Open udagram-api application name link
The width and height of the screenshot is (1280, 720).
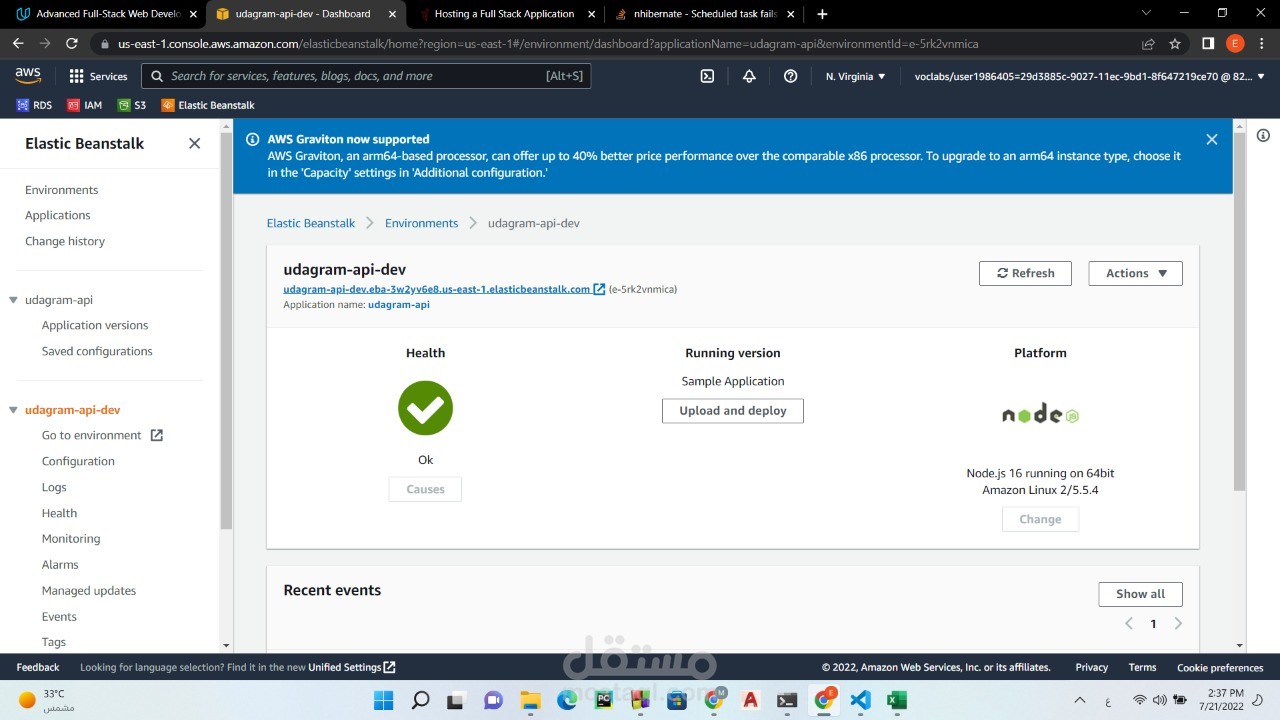(399, 304)
